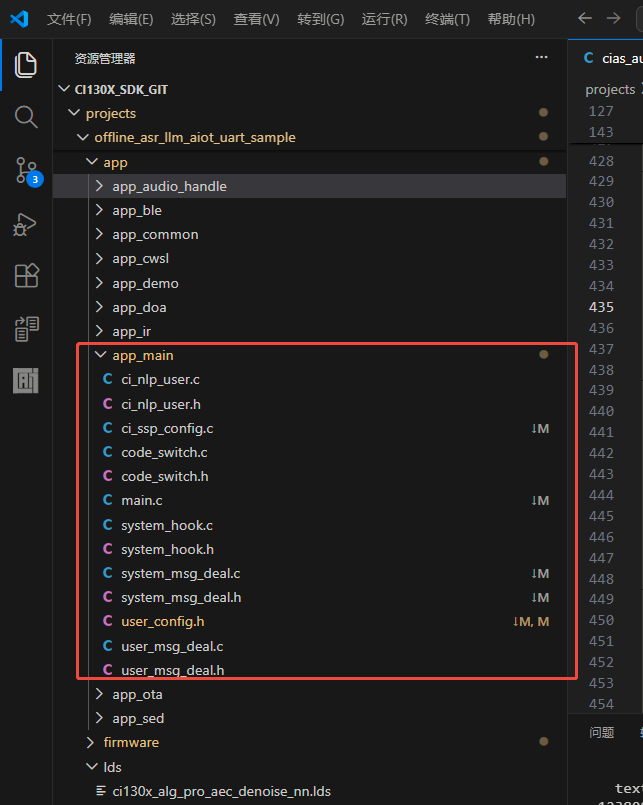The image size is (643, 805).
Task: Open main.c file in explorer
Action: pyautogui.click(x=141, y=500)
